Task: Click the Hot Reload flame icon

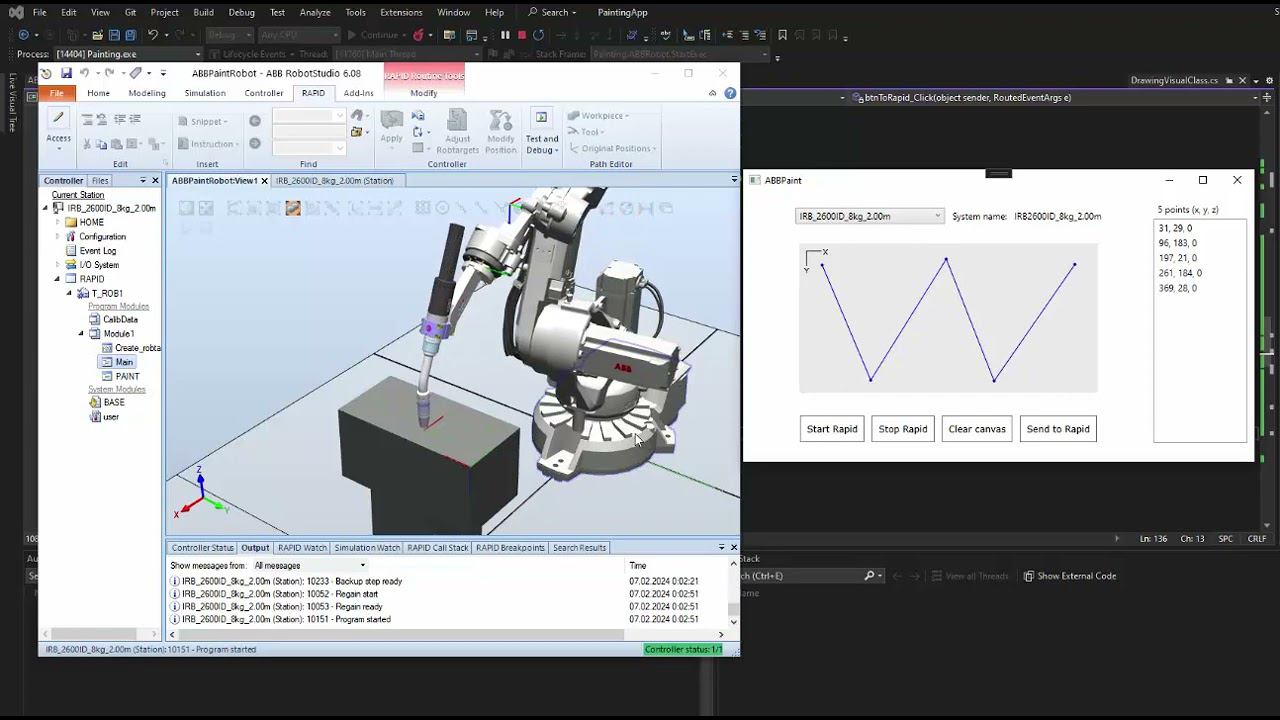Action: click(418, 35)
